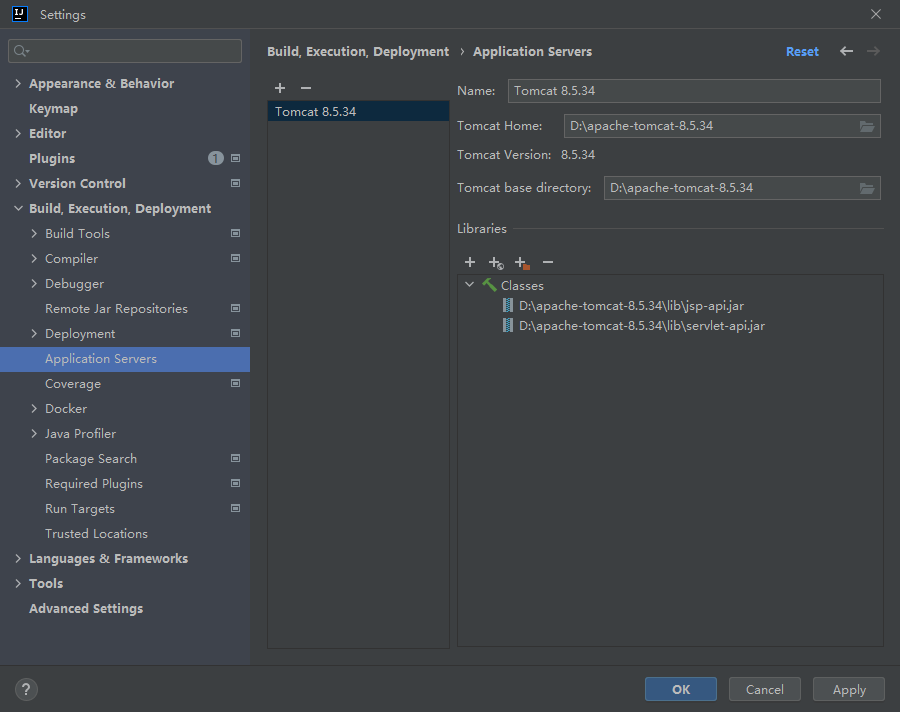Image resolution: width=900 pixels, height=712 pixels.
Task: Open Advanced Settings page
Action: pyautogui.click(x=86, y=609)
